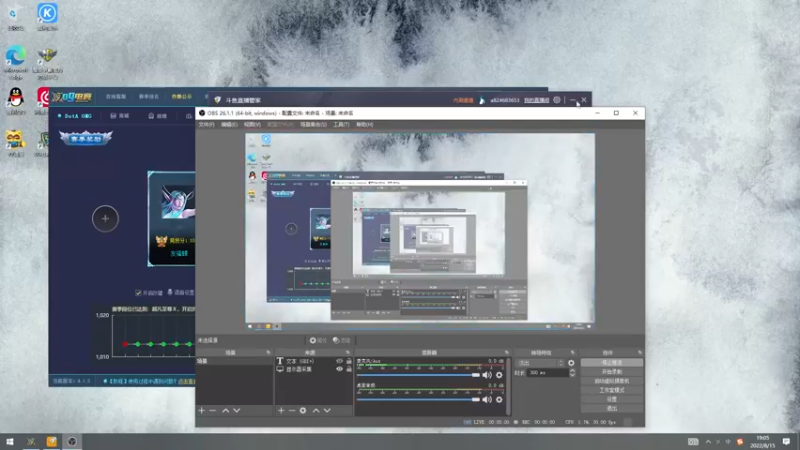
Task: Click the 退出 button in OBS Controls
Action: coord(612,409)
